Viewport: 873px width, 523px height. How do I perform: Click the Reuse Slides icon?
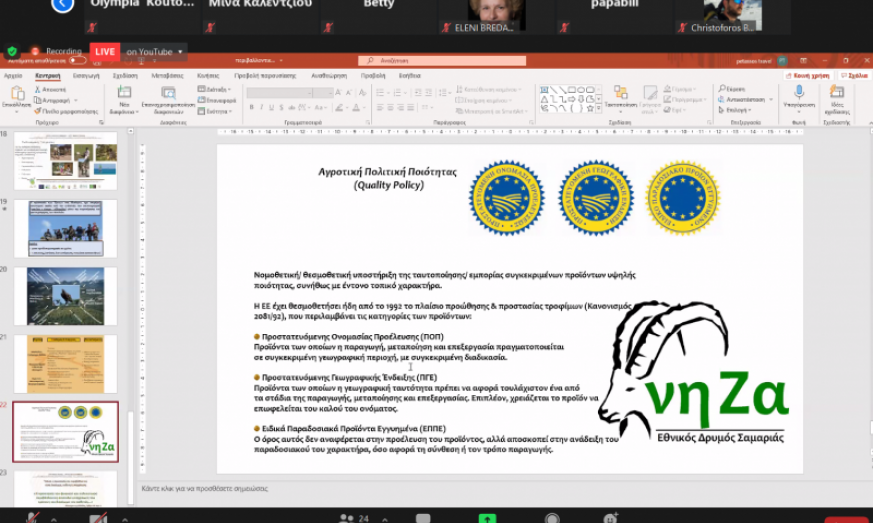pyautogui.click(x=168, y=92)
